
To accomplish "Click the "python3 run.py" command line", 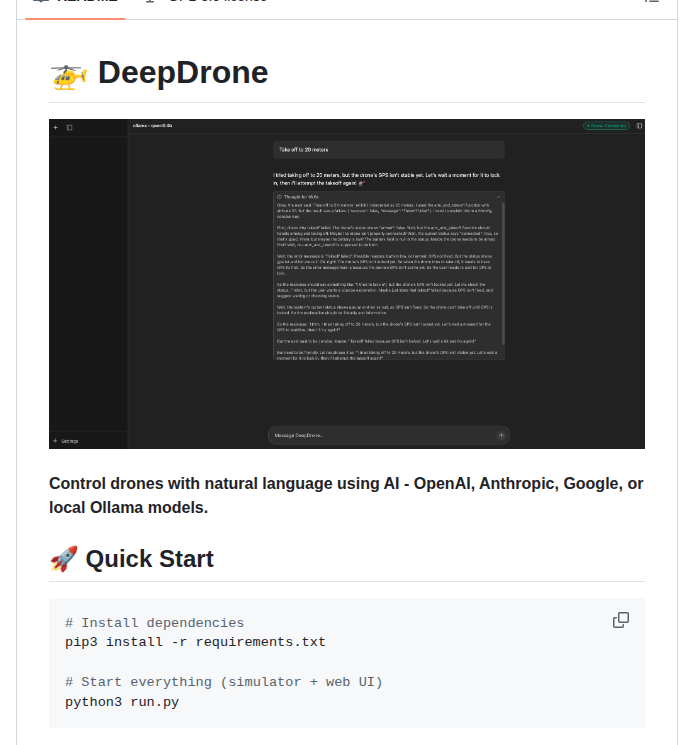I will coord(122,702).
